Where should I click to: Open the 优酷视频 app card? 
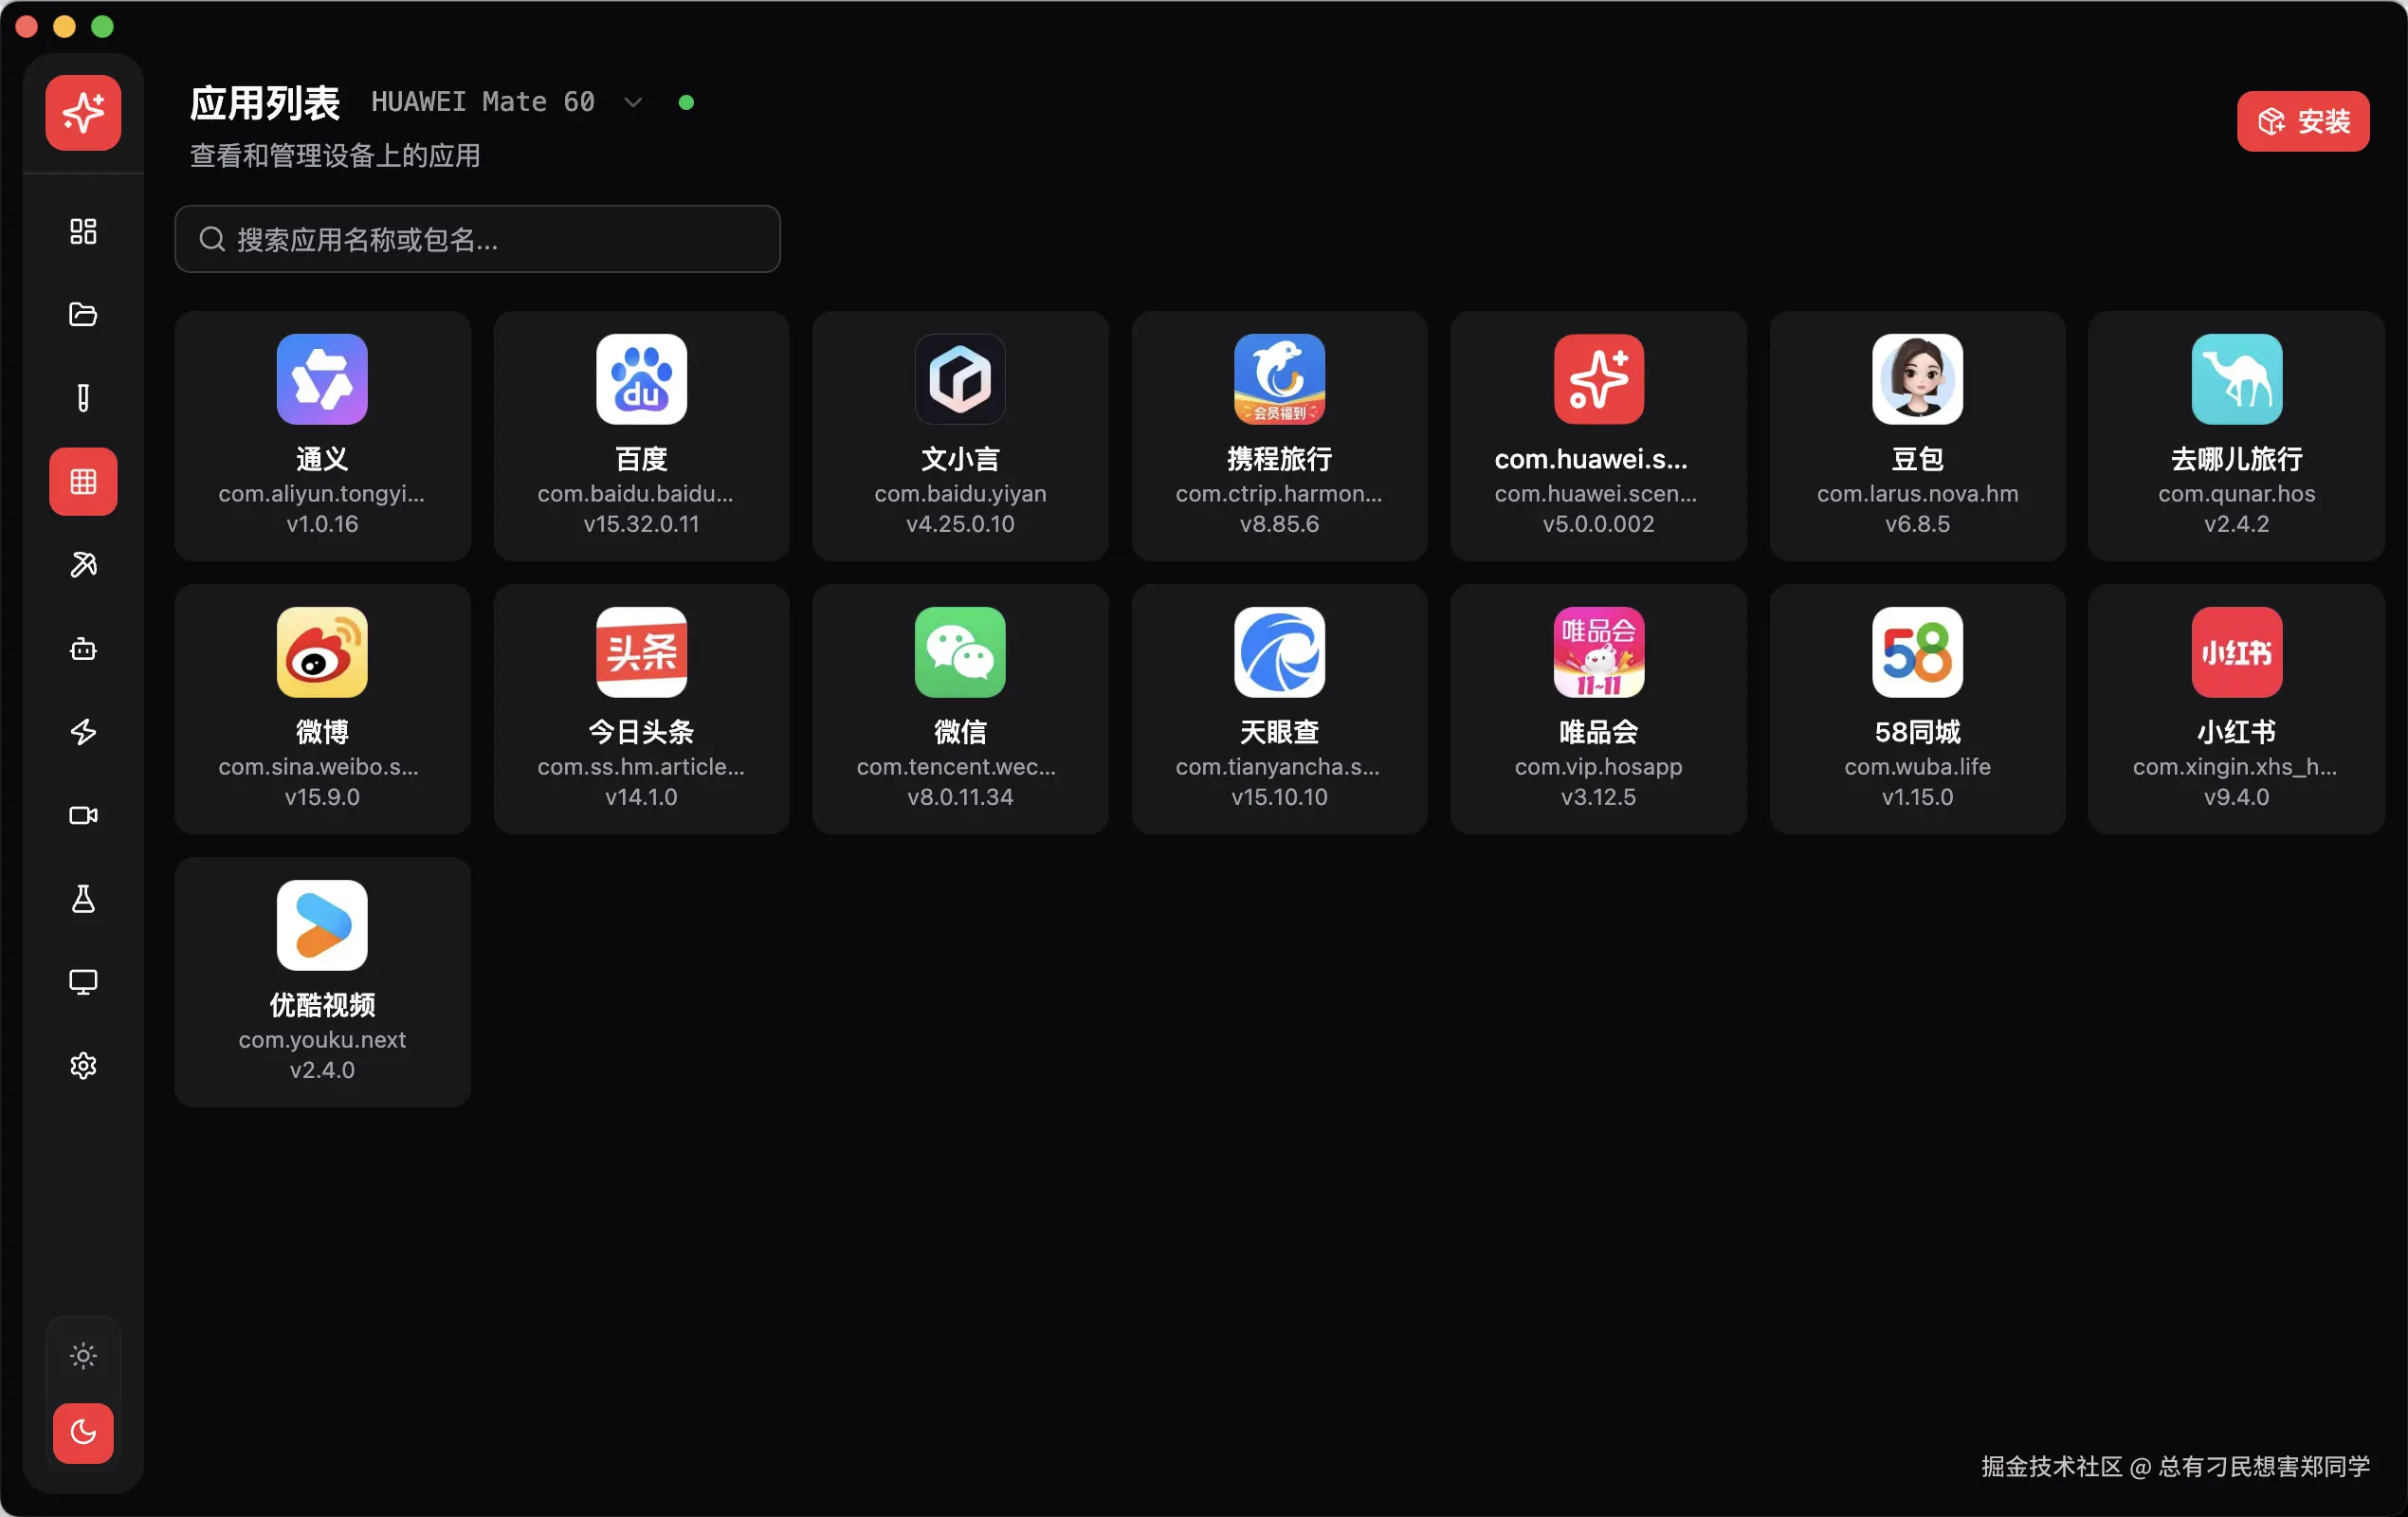click(322, 981)
